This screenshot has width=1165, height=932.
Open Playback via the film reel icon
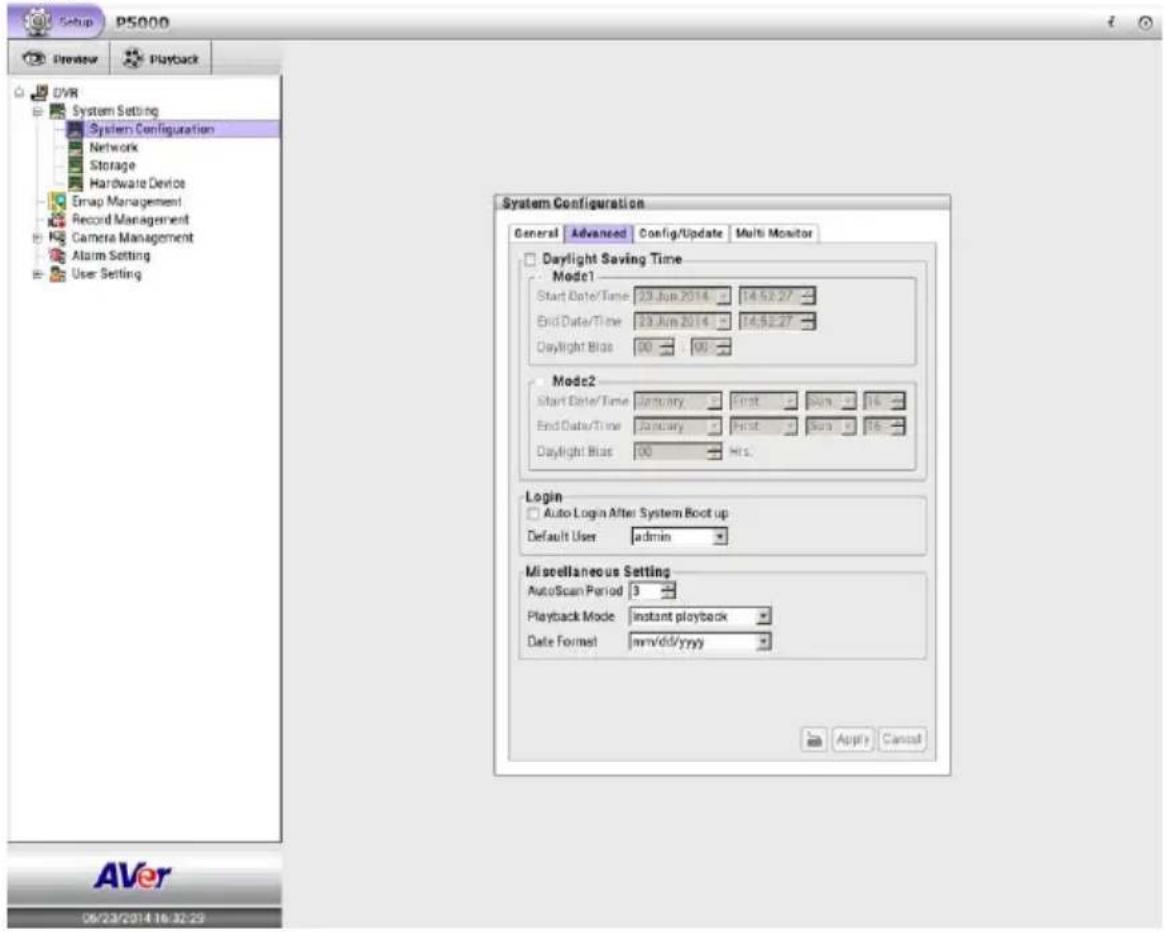click(133, 58)
